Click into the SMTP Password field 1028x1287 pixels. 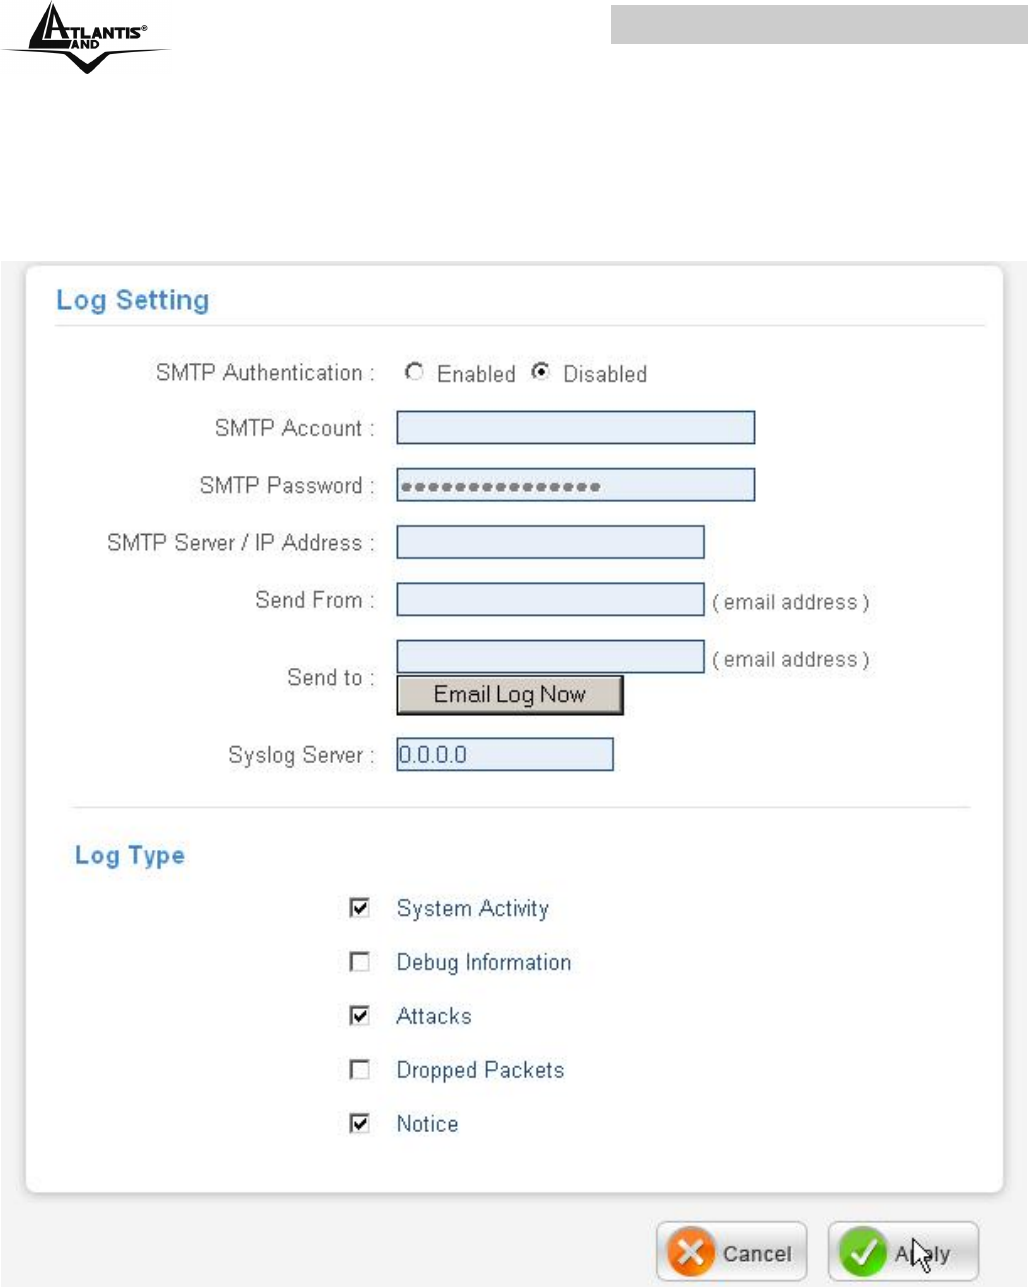coord(575,485)
